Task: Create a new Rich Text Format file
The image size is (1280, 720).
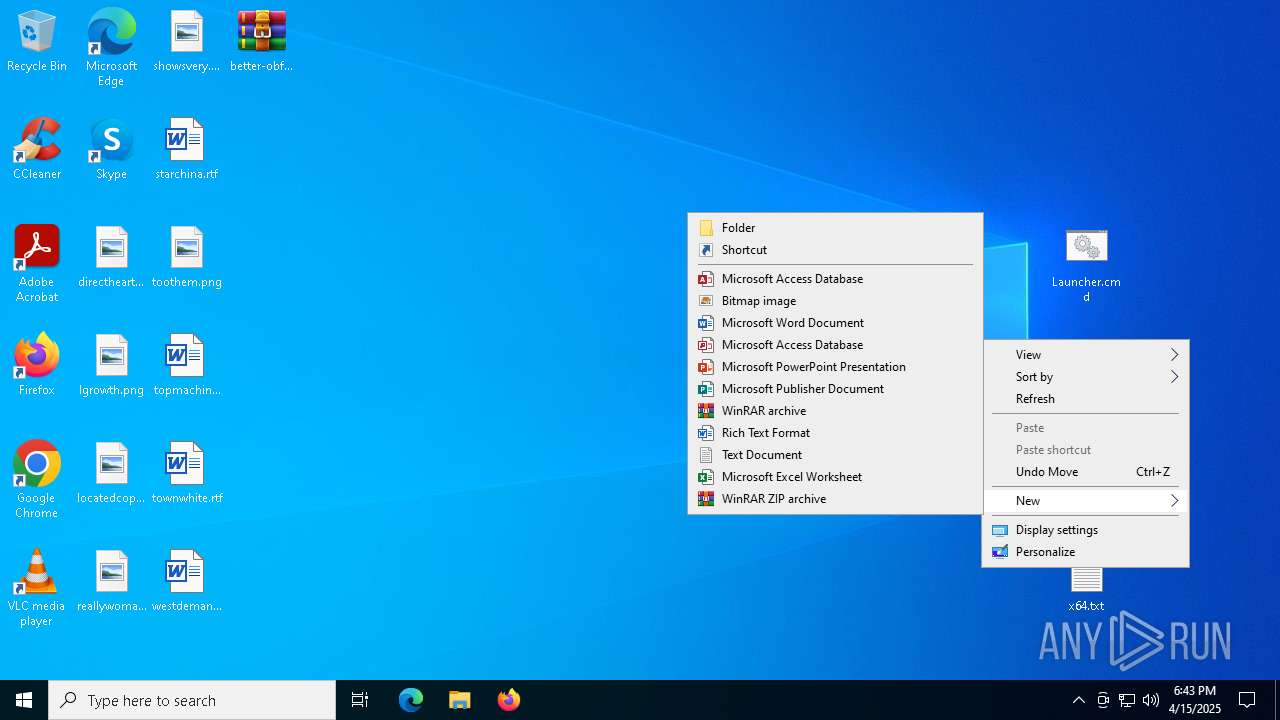Action: 835,433
